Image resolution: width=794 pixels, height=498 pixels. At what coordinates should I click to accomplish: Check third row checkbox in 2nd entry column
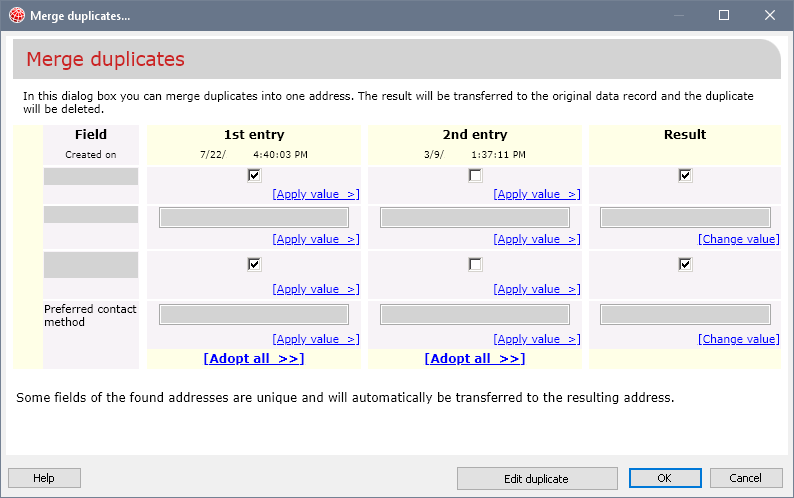click(475, 265)
